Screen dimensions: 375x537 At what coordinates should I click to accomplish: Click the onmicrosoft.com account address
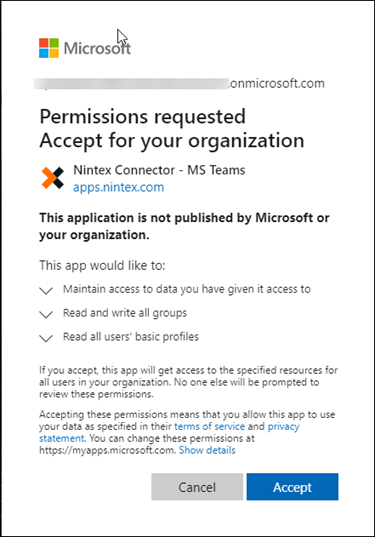point(179,84)
